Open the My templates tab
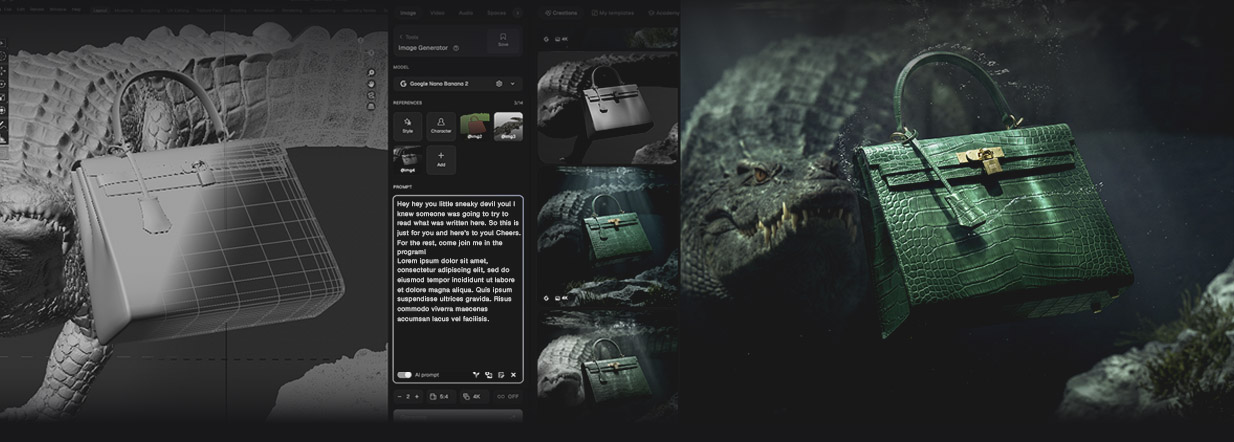 pyautogui.click(x=614, y=13)
